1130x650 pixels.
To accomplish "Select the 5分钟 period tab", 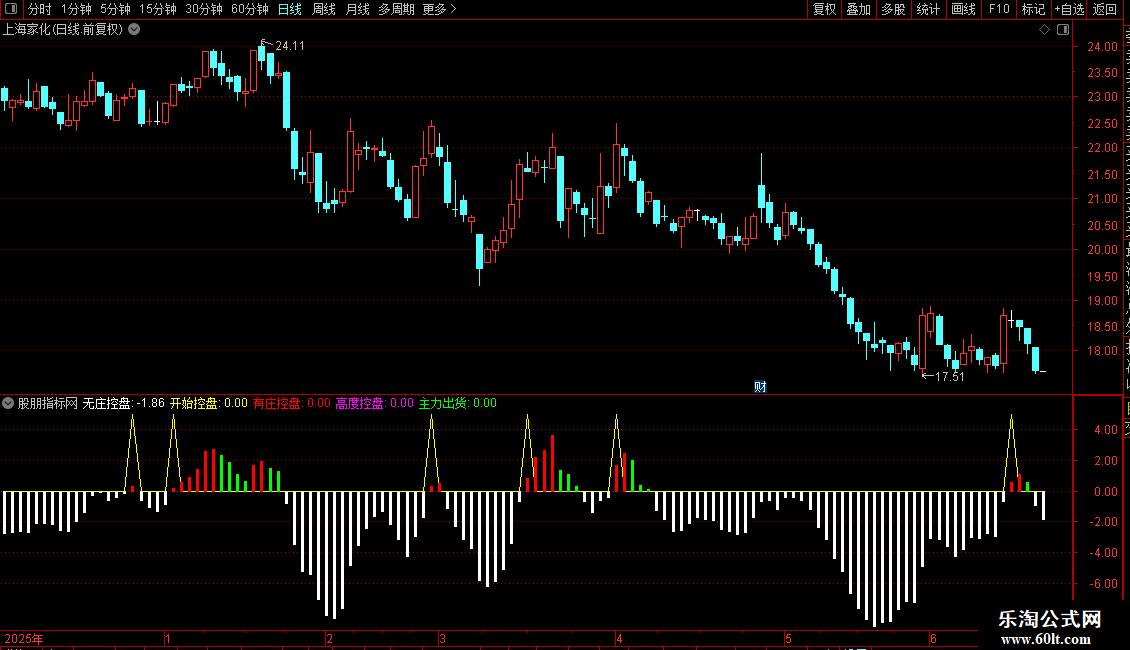I will click(115, 9).
